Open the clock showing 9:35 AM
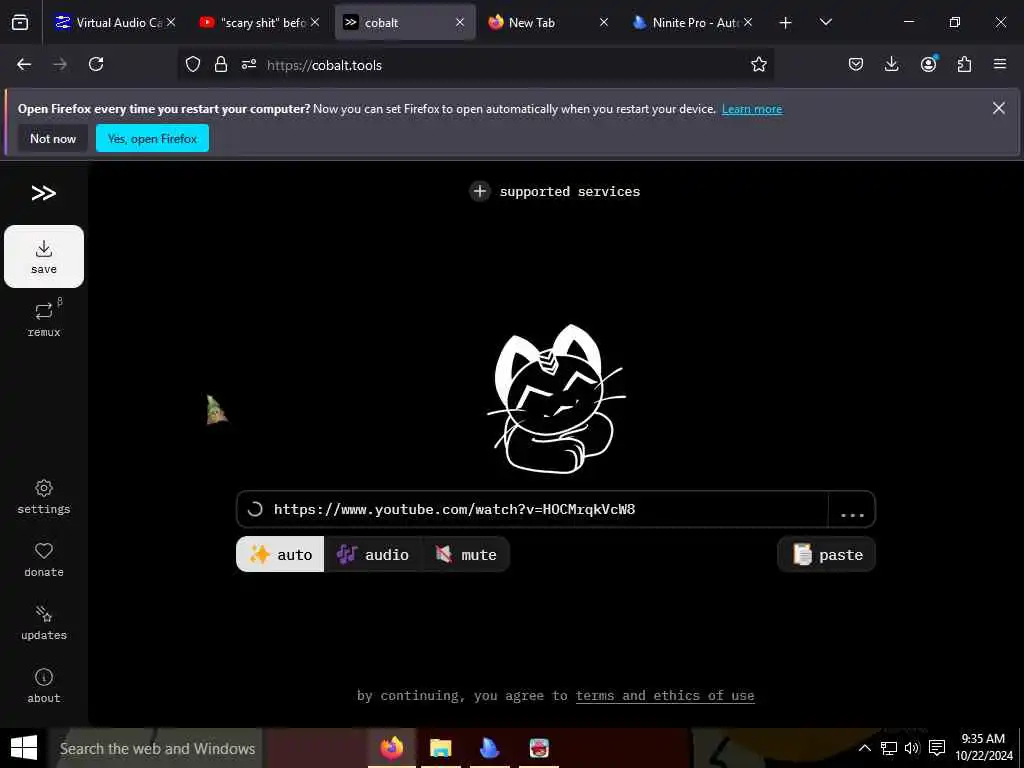This screenshot has width=1024, height=768. (x=984, y=747)
